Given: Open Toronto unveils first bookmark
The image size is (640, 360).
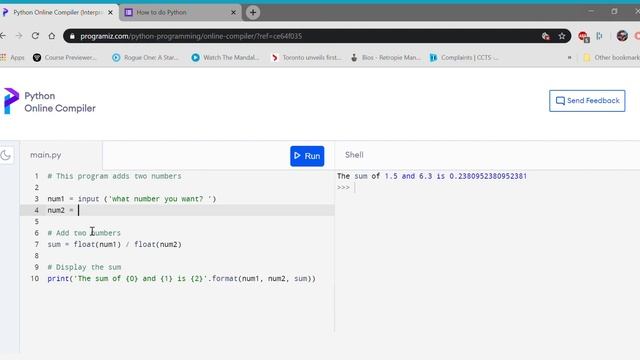Looking at the screenshot, I should point(306,58).
